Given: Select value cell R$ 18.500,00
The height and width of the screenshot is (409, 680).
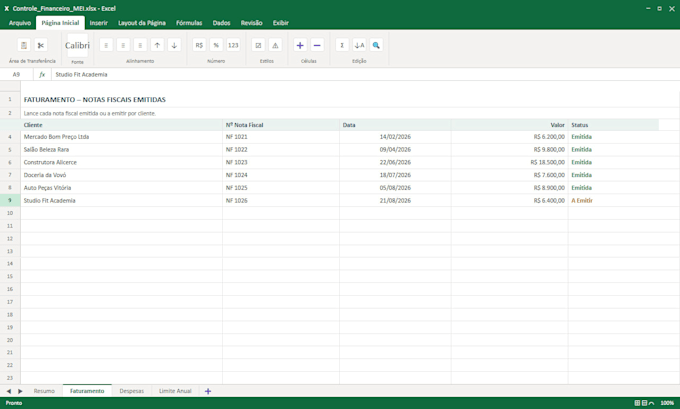Looking at the screenshot, I should 510,162.
